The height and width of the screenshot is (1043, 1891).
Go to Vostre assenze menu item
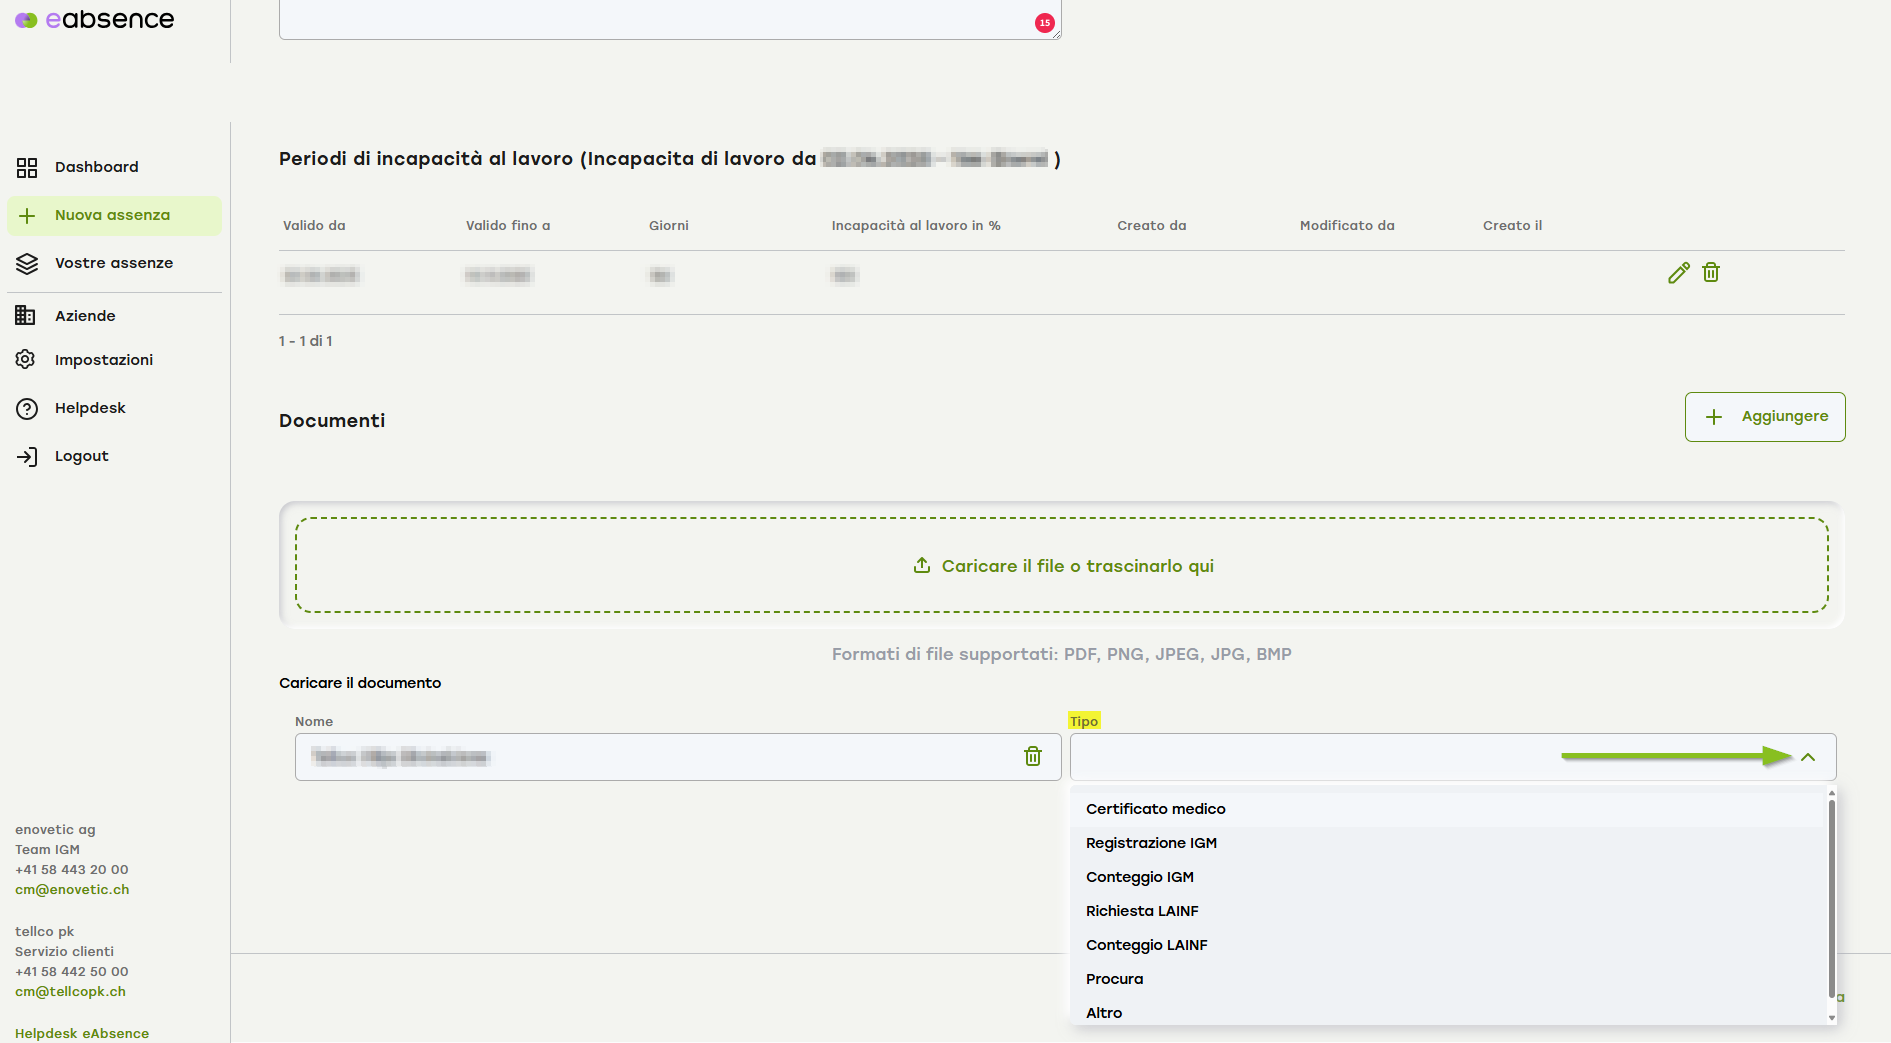pos(114,263)
